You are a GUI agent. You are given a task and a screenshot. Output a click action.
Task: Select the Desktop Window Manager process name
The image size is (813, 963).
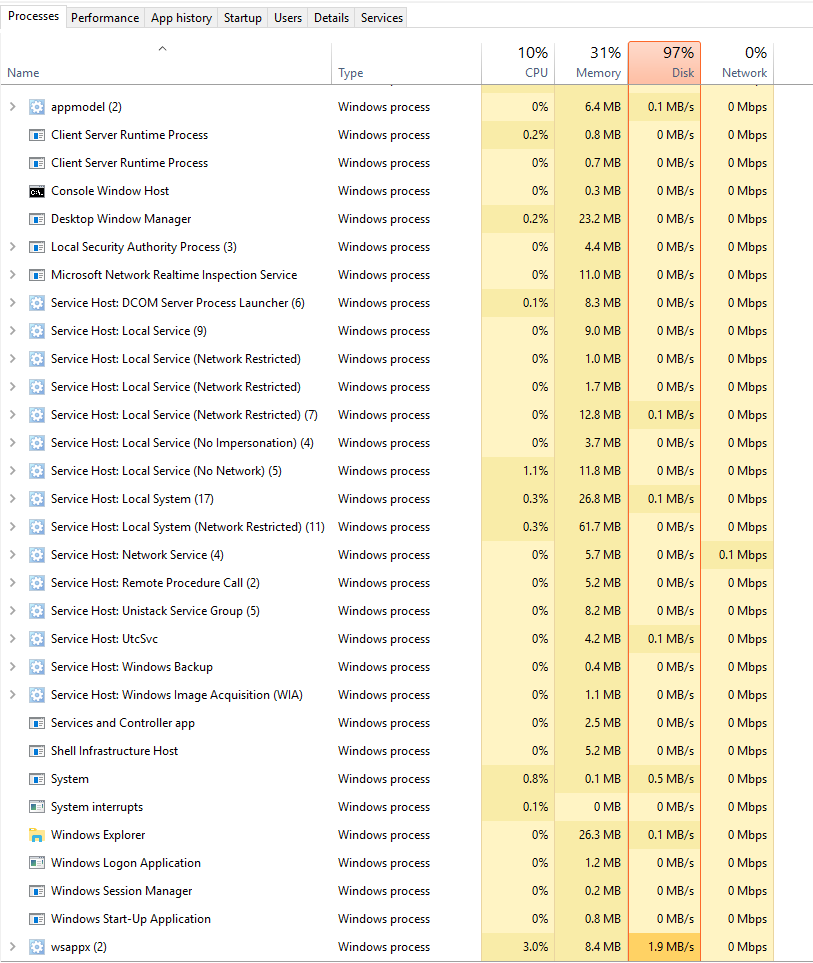121,219
